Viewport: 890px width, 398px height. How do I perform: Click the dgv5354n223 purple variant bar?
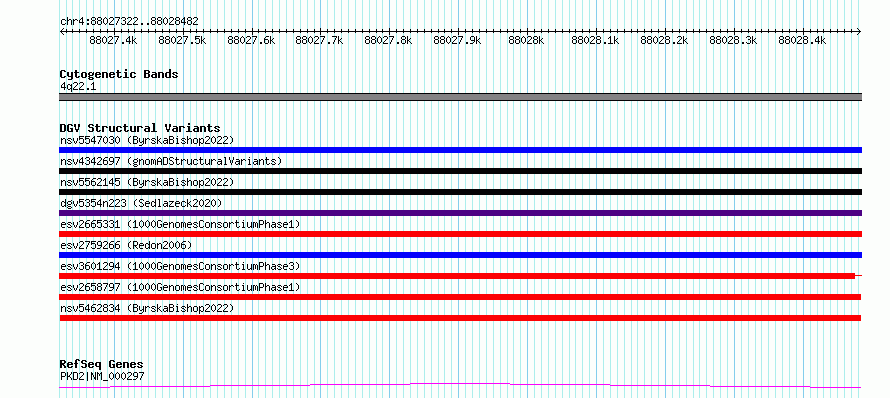tap(460, 213)
